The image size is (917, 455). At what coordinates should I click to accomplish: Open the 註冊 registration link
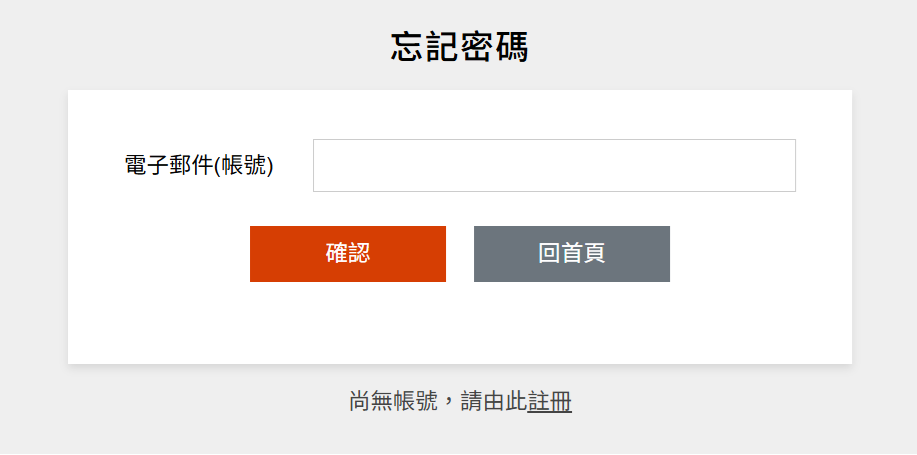click(x=550, y=402)
